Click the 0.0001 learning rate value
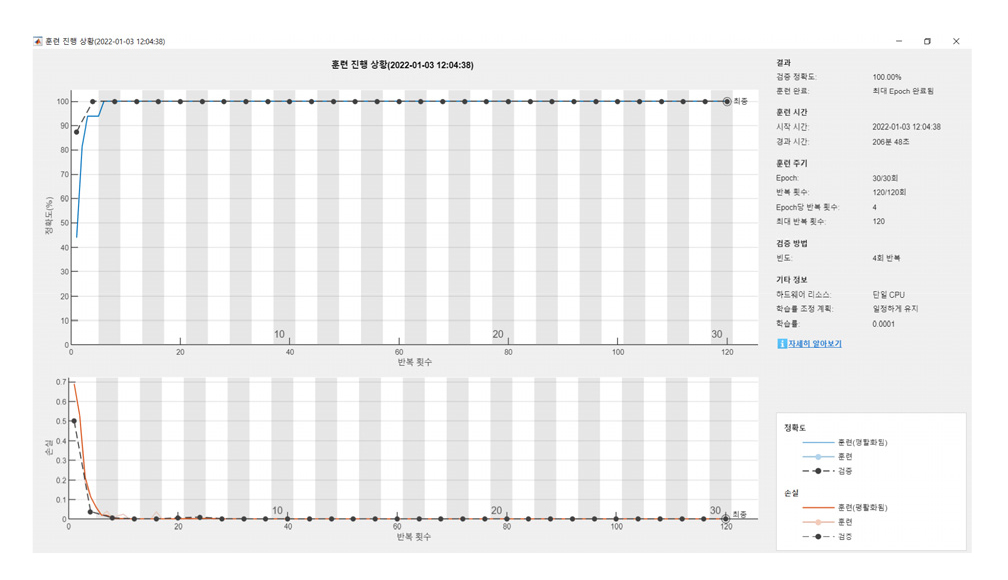This screenshot has height=580, width=1008. click(x=883, y=324)
